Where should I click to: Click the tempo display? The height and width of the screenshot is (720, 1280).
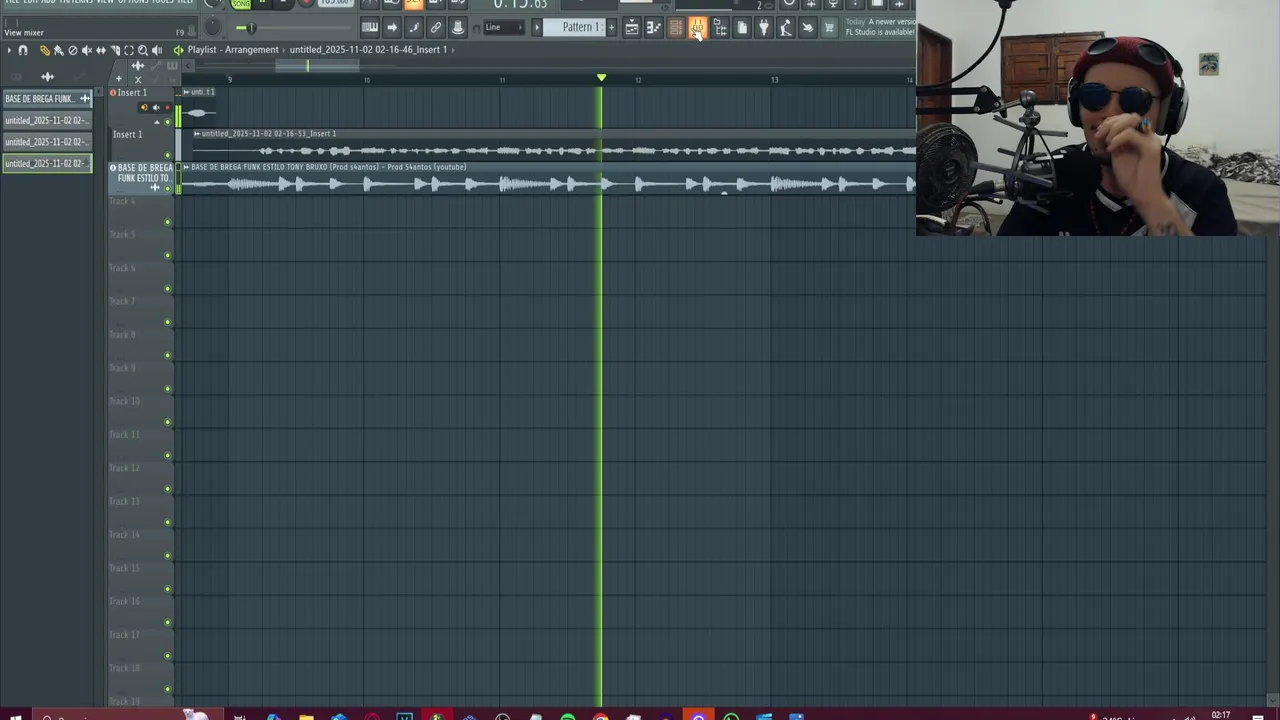[x=335, y=3]
